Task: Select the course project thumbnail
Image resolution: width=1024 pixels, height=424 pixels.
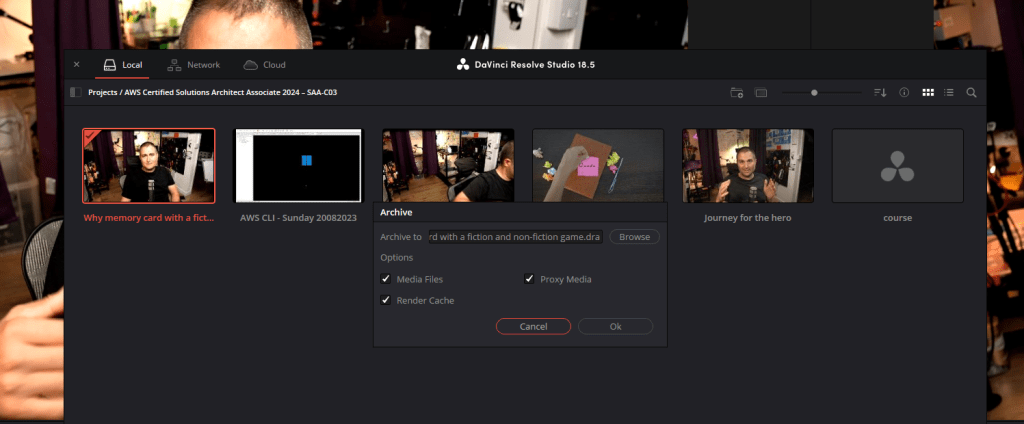Action: point(897,166)
